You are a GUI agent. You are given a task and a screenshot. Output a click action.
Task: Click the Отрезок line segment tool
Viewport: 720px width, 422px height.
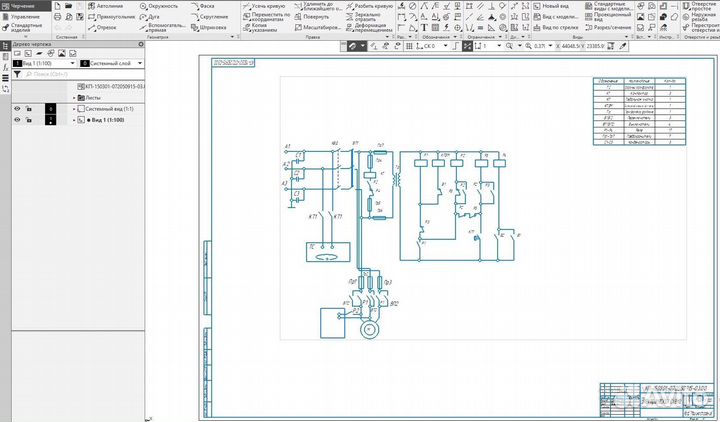[102, 27]
